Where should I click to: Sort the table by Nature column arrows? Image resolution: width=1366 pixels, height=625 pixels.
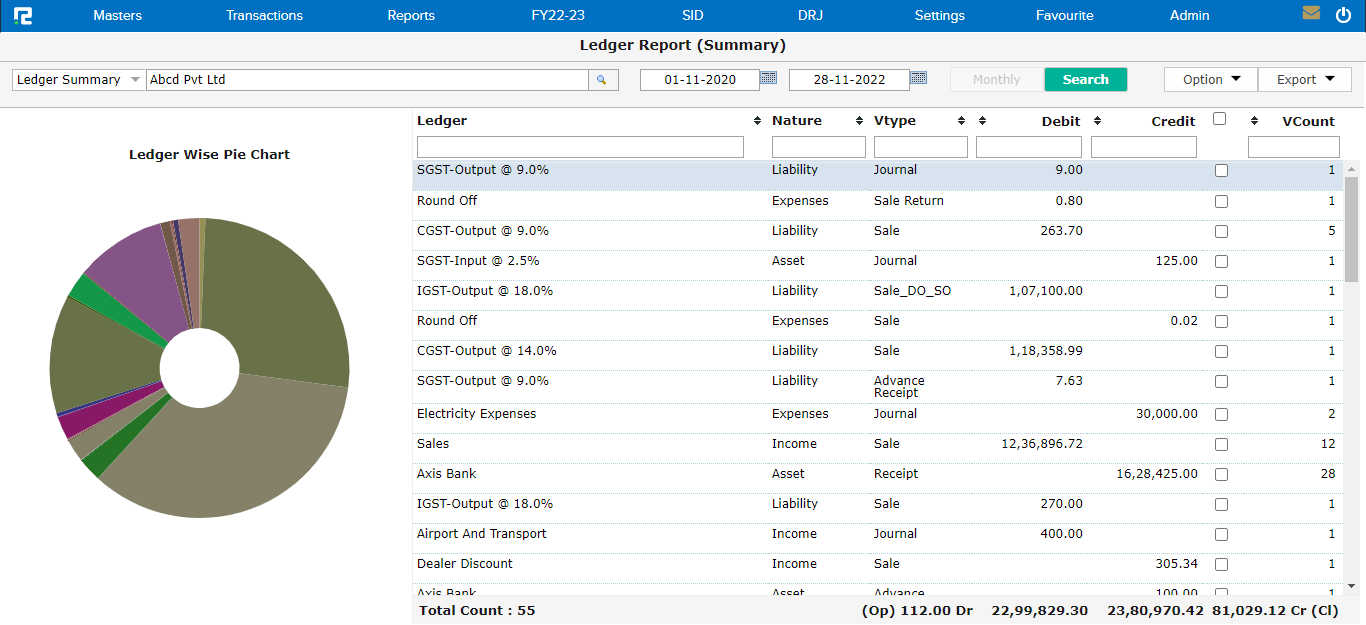click(x=859, y=121)
